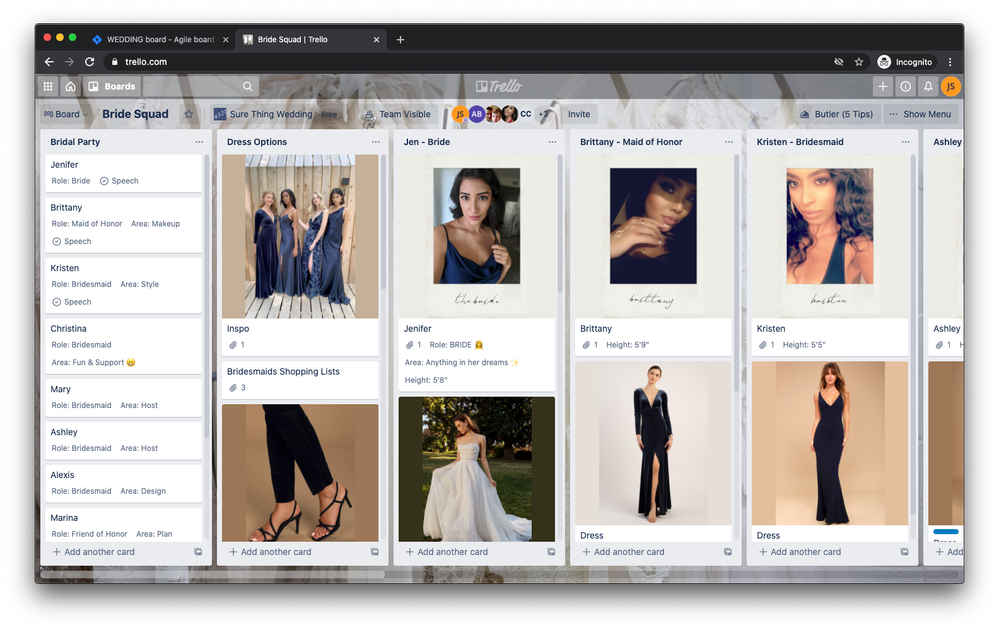
Task: Click the Incognito profile indicator
Action: pyautogui.click(x=905, y=62)
